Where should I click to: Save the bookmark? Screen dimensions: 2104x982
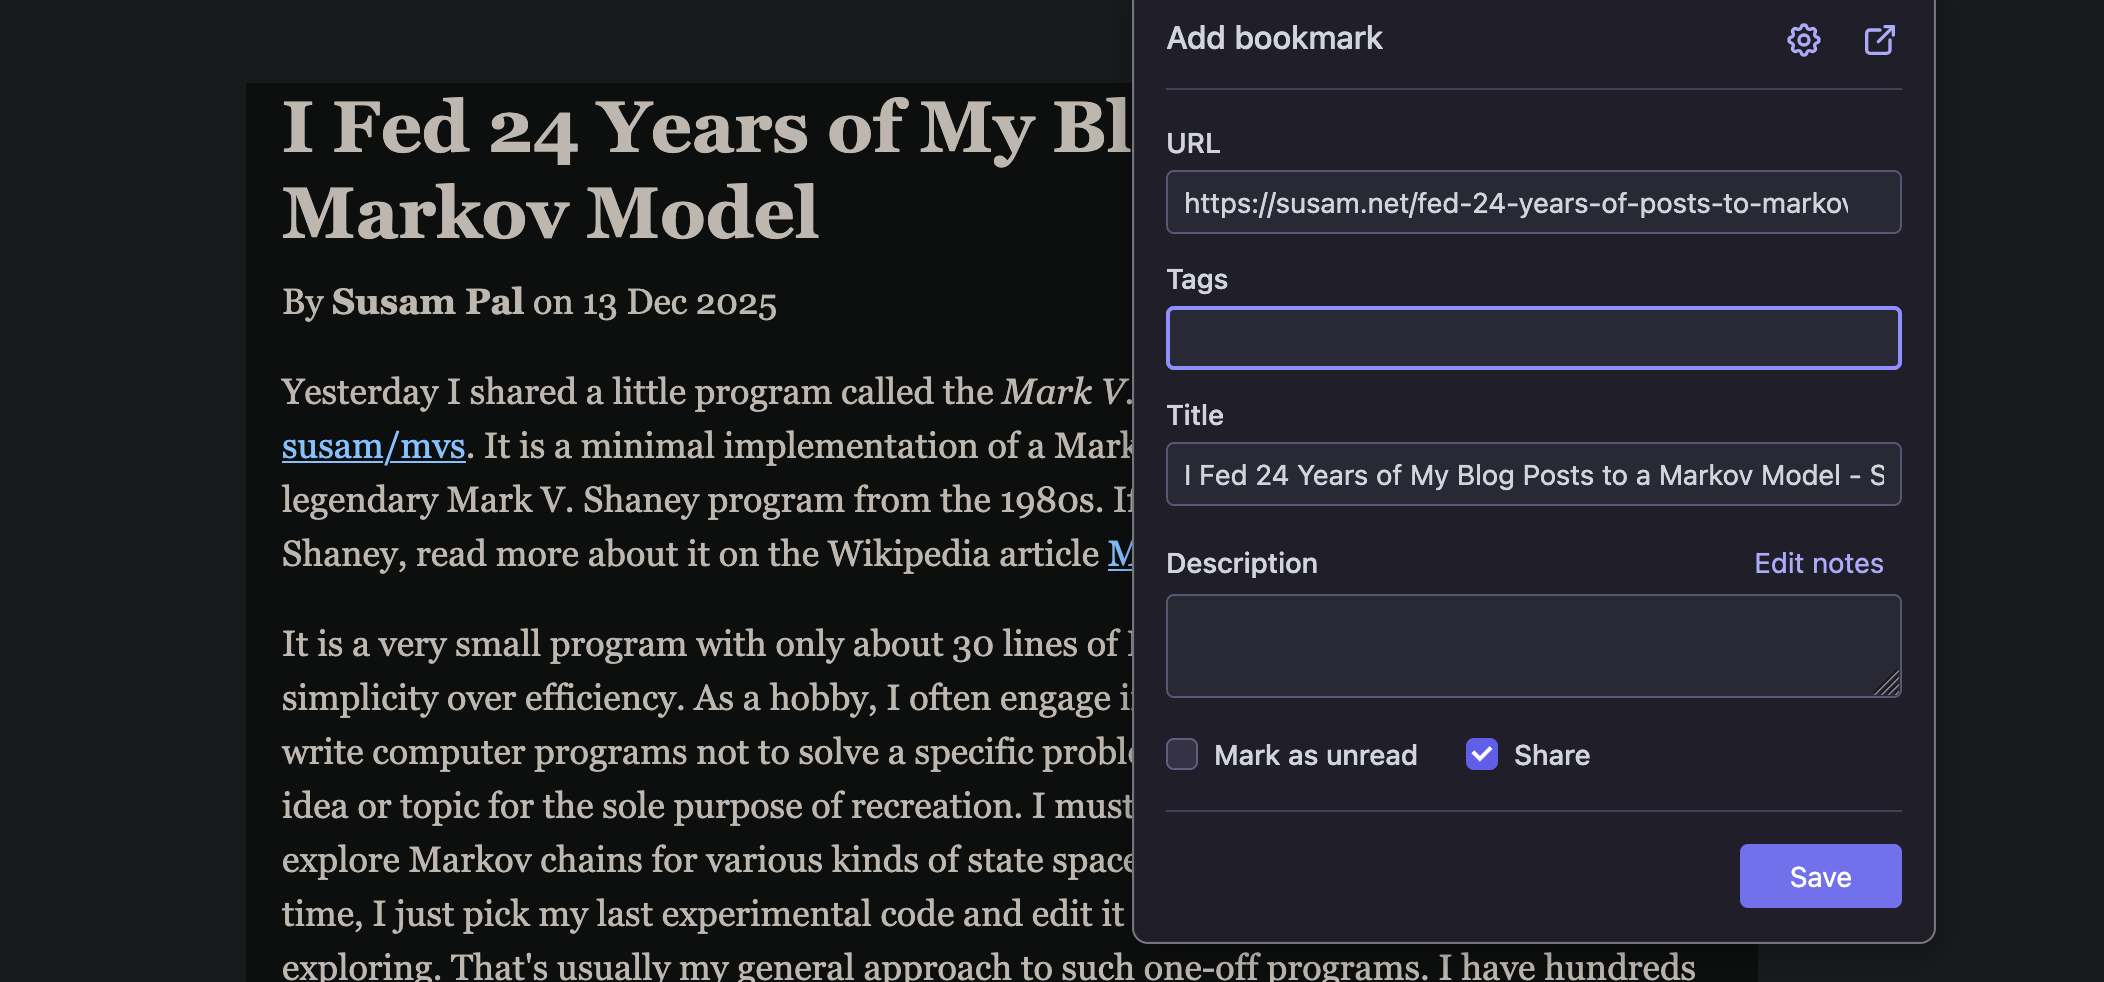[1819, 876]
